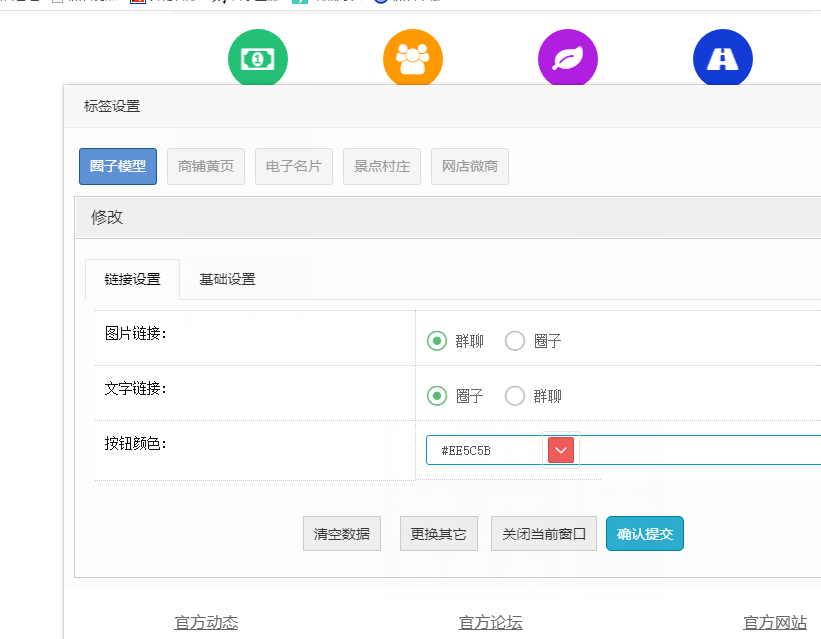Image resolution: width=821 pixels, height=639 pixels.
Task: Select the 圈子模型 label type
Action: (x=118, y=166)
